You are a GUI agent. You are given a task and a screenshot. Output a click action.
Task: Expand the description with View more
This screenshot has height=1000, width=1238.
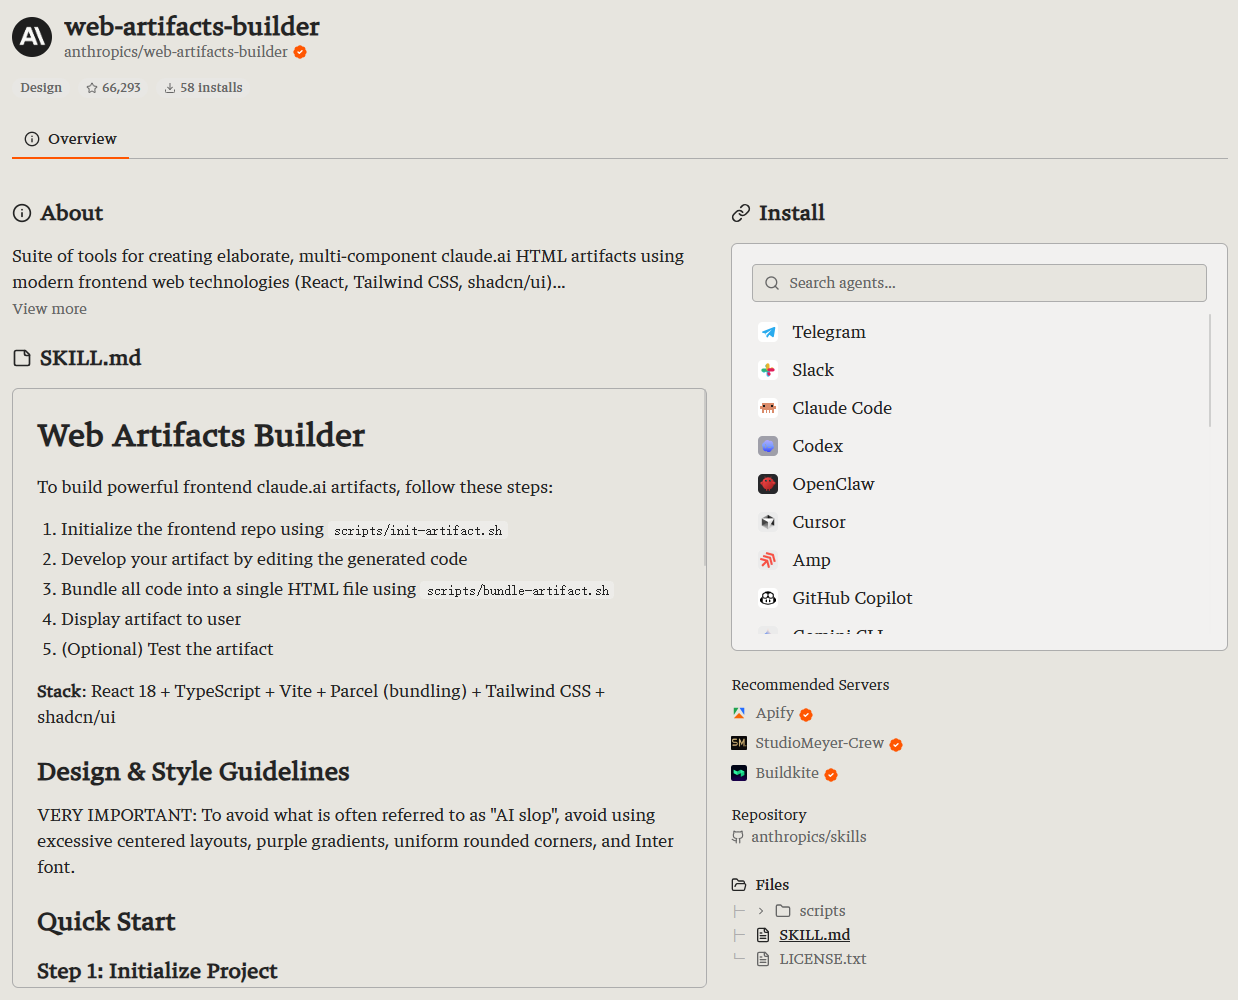(50, 309)
